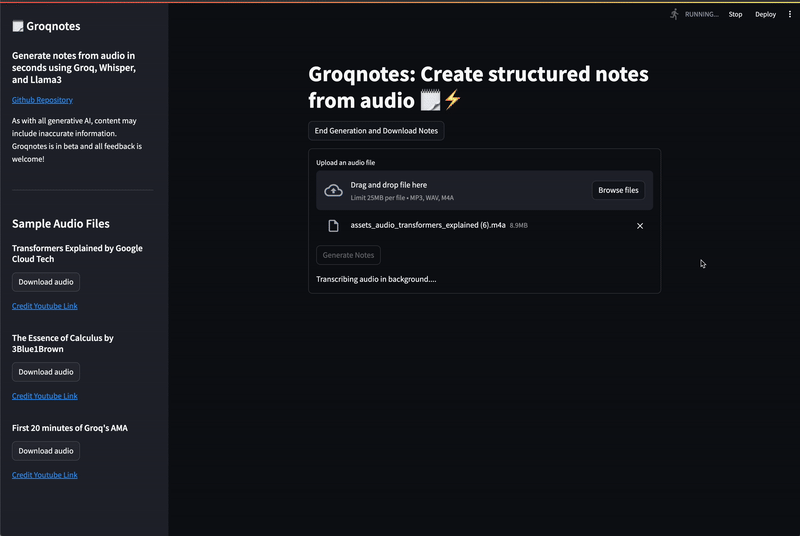Click 'First 20 minutes of Groq's AMA' title

pos(70,428)
